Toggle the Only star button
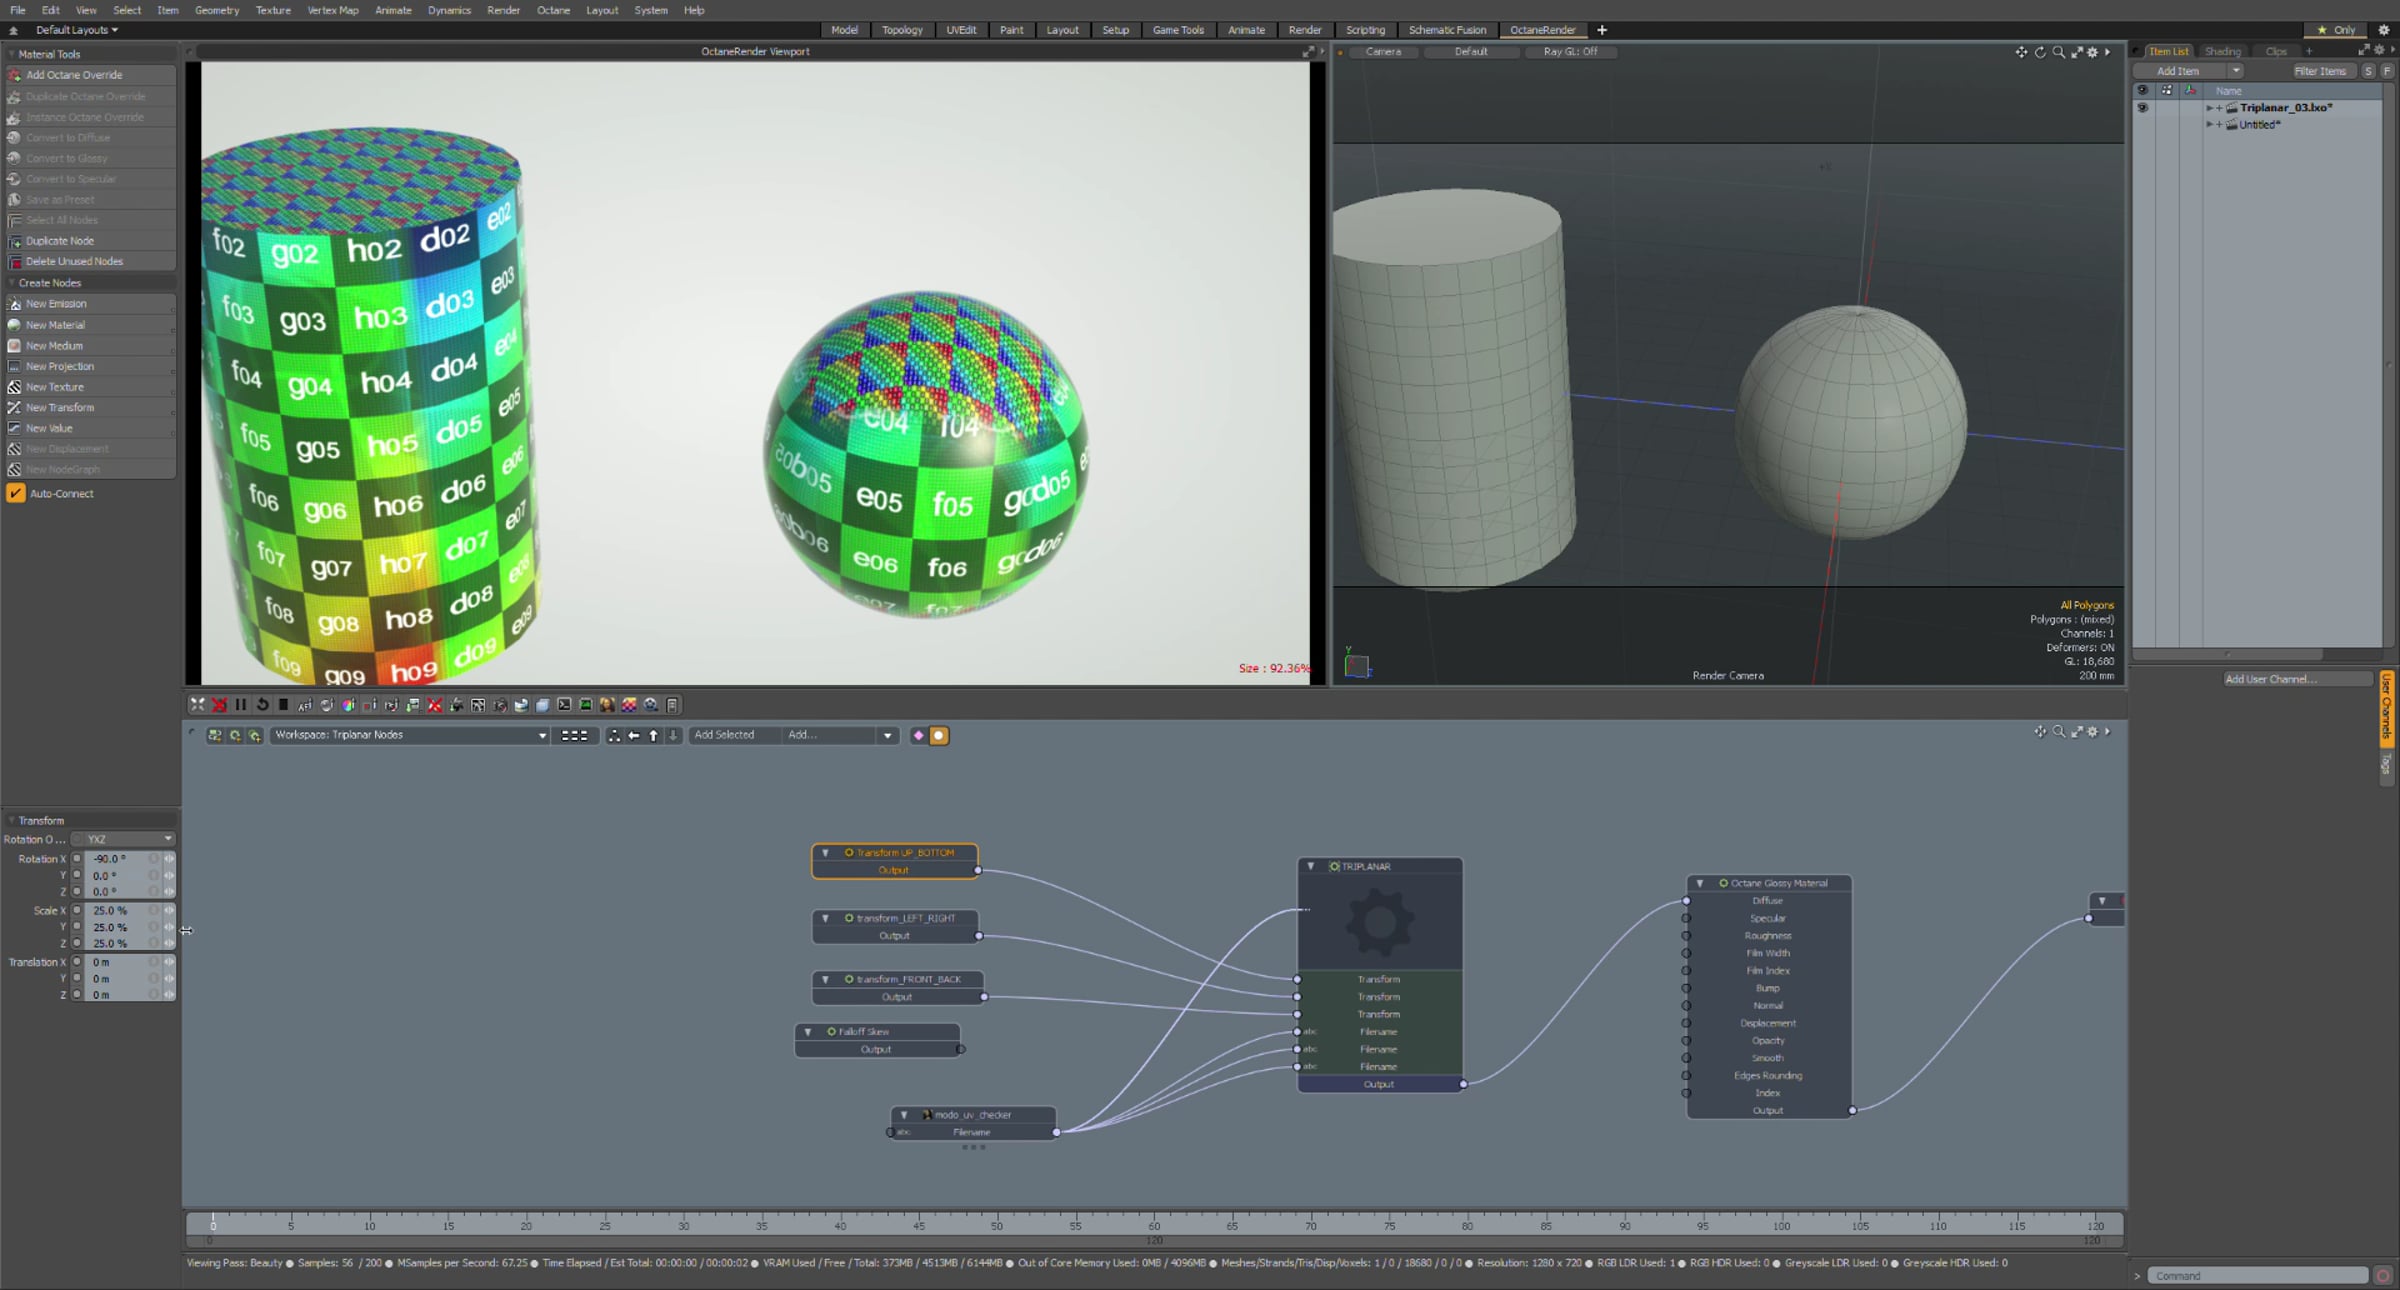 click(x=2336, y=30)
